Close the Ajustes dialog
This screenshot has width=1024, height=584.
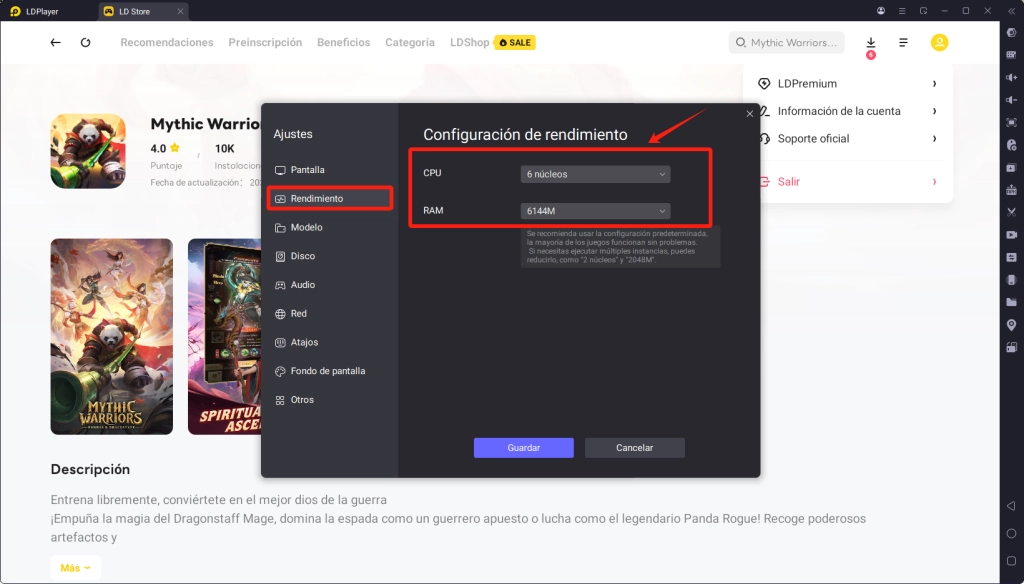(x=750, y=114)
